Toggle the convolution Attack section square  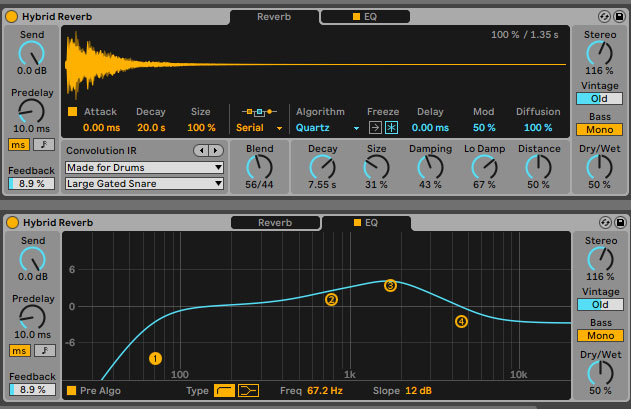[x=72, y=112]
